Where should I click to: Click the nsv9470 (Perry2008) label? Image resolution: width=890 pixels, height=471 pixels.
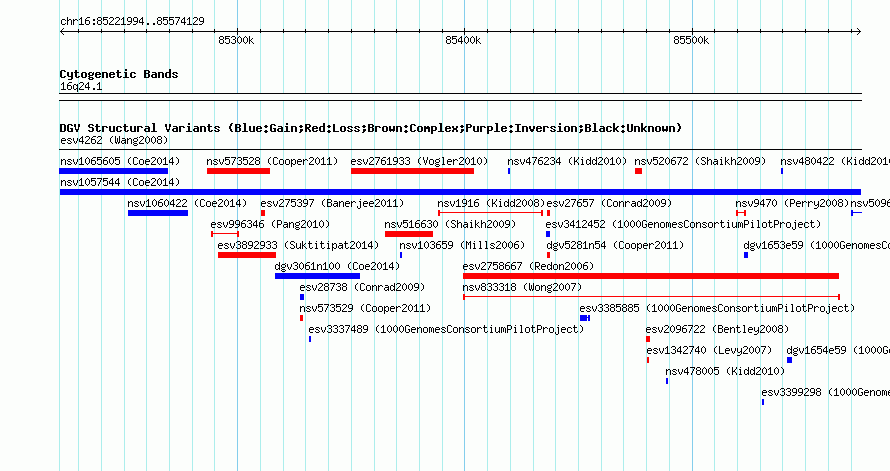(792, 203)
